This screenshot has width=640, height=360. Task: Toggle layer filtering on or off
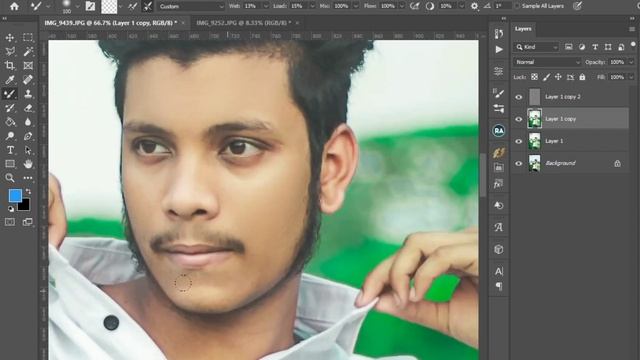(x=633, y=44)
